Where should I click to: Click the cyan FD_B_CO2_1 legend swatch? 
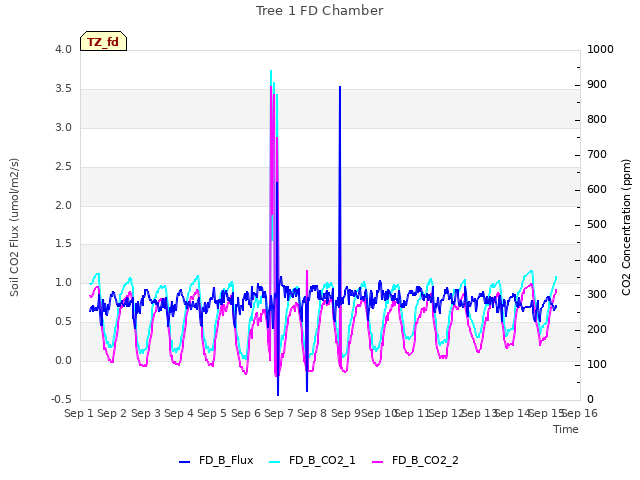click(275, 462)
